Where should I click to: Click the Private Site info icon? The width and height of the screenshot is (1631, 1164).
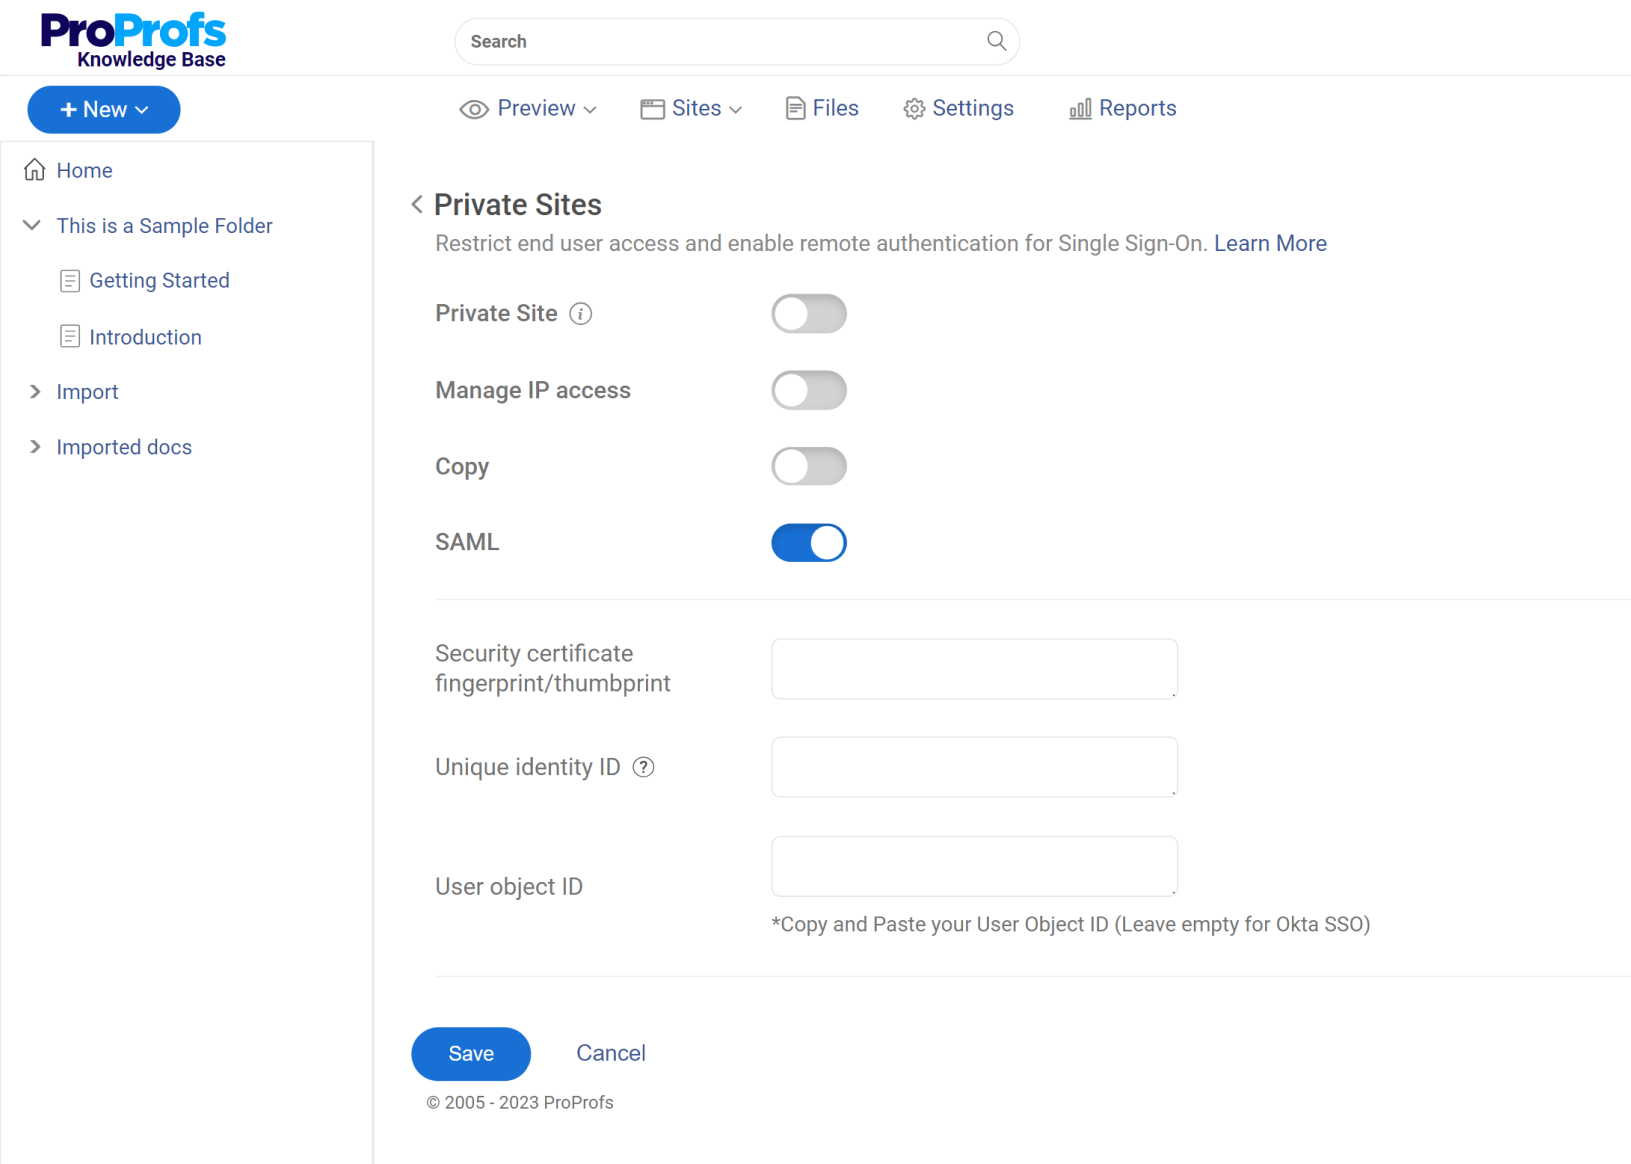(x=580, y=314)
